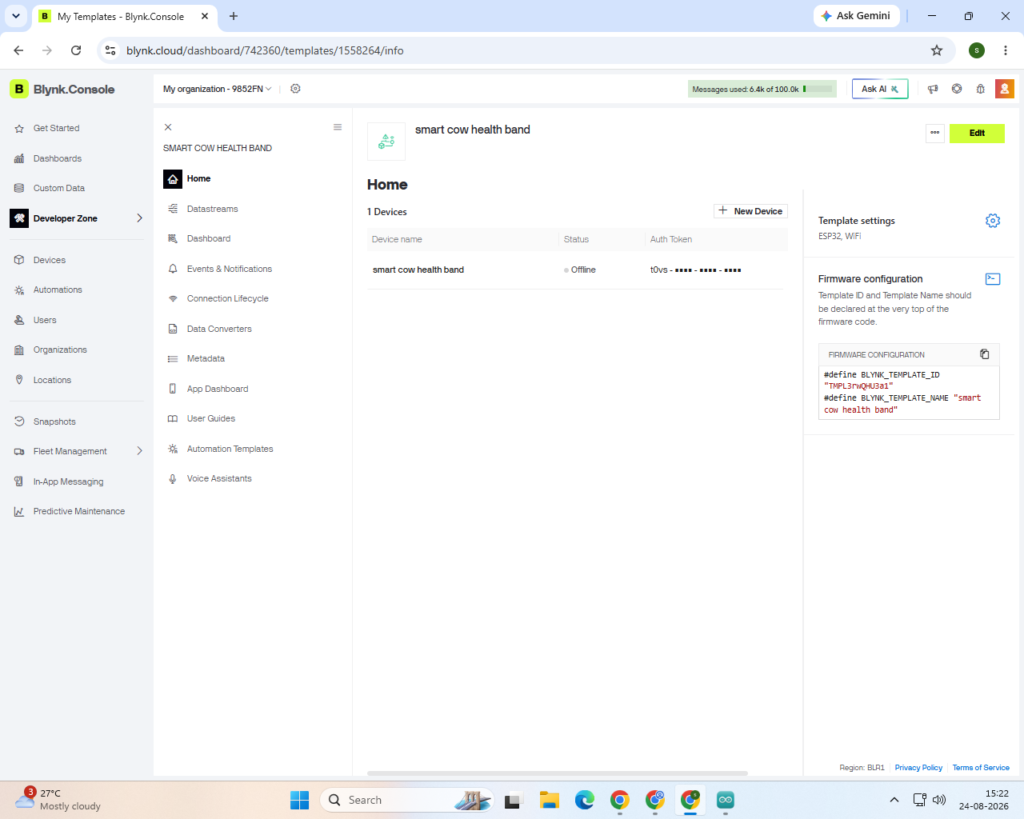
Task: Show hidden system tray icons
Action: [894, 800]
